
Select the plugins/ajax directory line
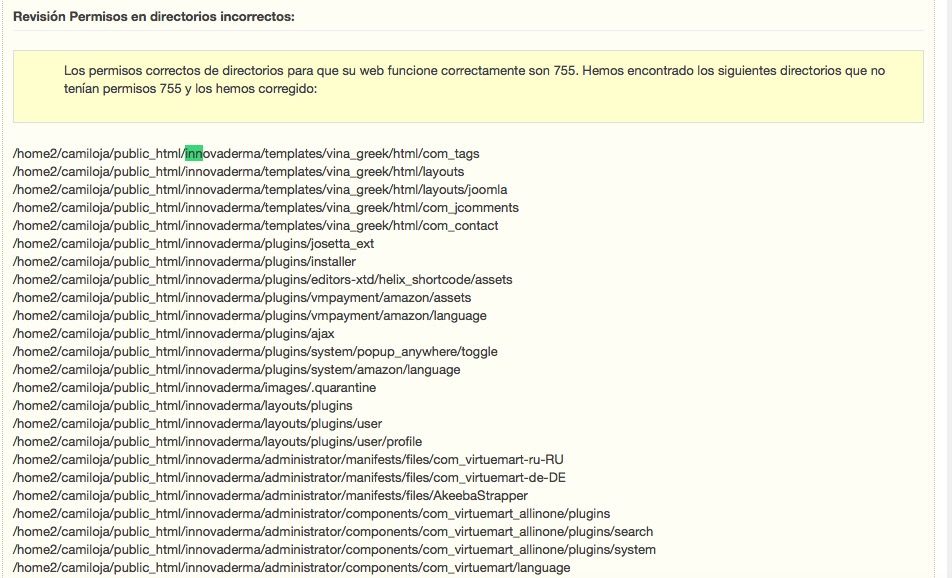(x=174, y=333)
